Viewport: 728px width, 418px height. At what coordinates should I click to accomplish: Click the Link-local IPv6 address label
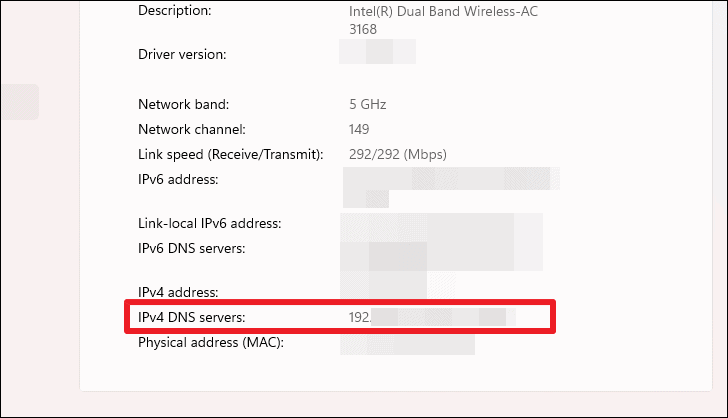point(209,223)
